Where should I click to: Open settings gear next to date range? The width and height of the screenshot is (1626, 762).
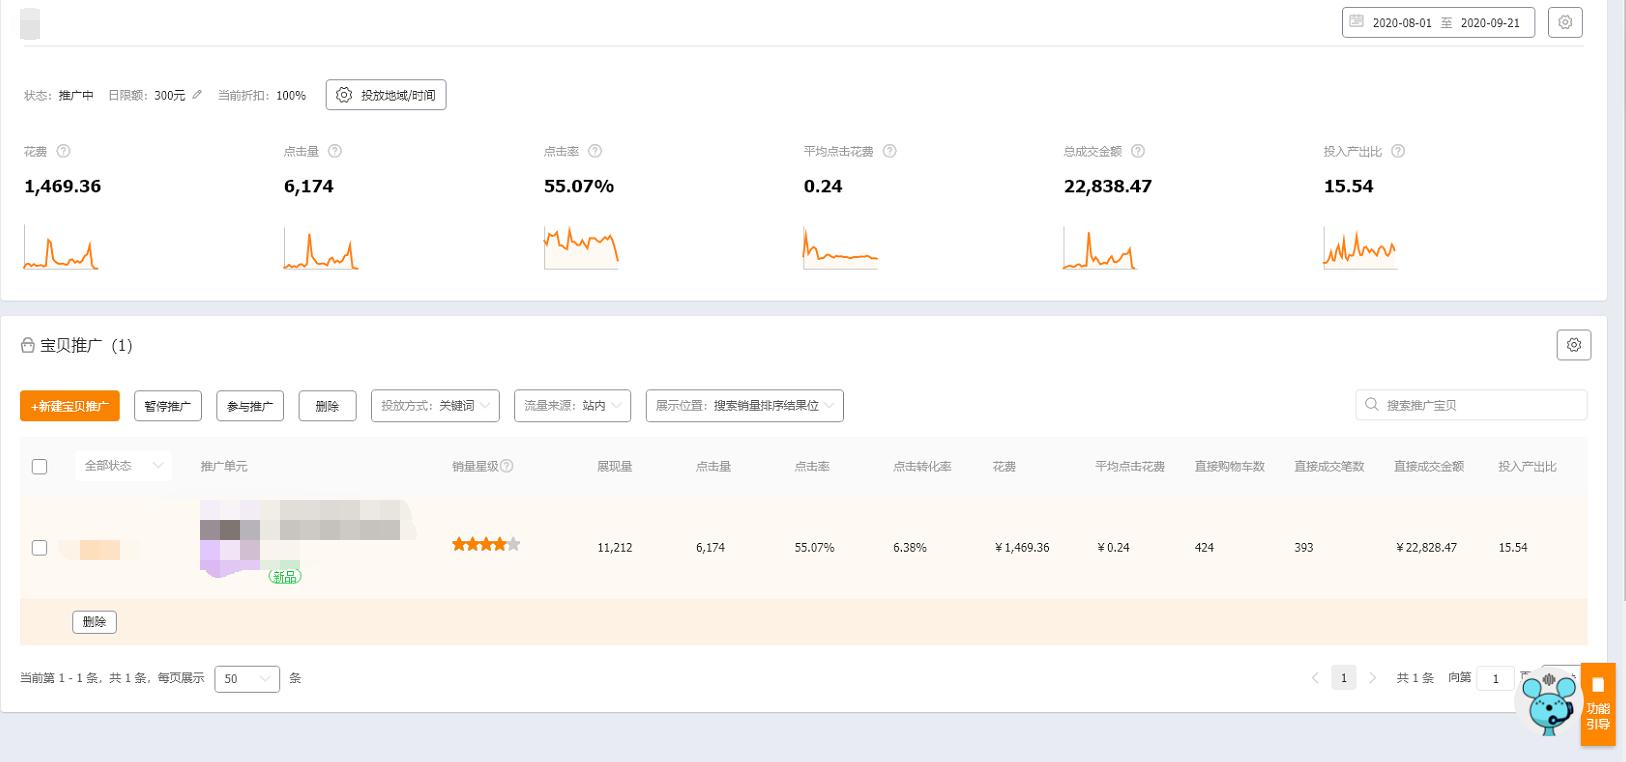pos(1565,22)
